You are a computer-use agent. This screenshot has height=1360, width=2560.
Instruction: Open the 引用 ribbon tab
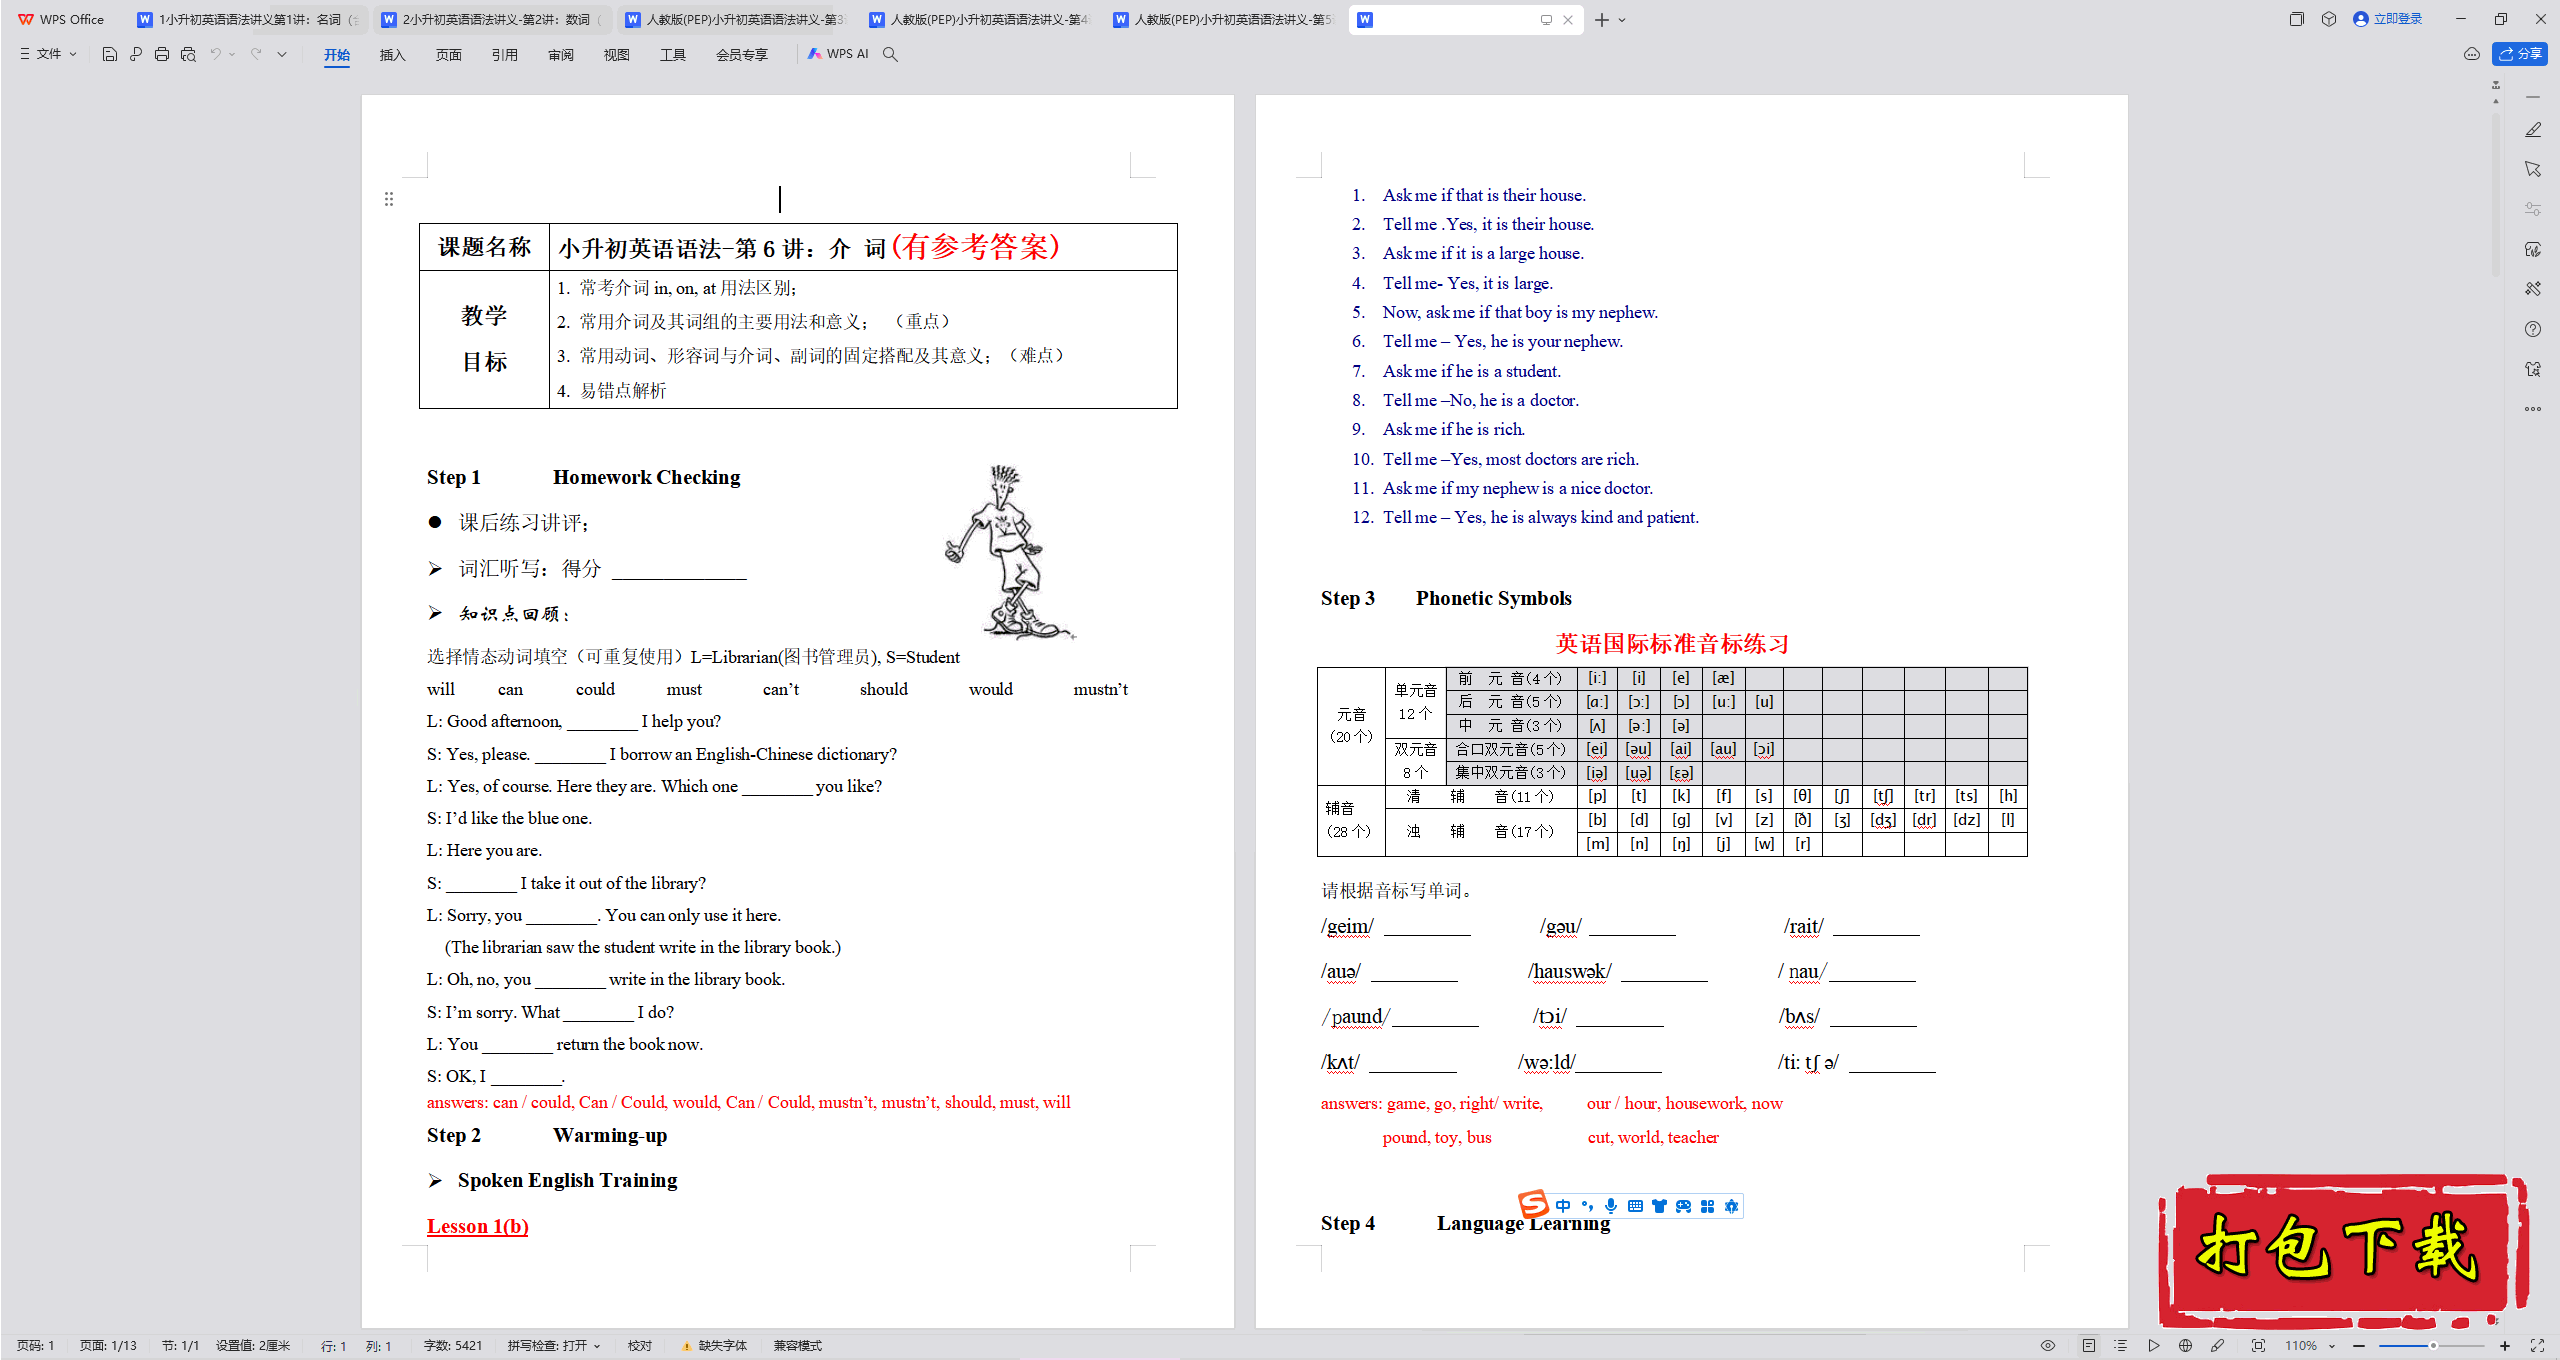(x=505, y=55)
